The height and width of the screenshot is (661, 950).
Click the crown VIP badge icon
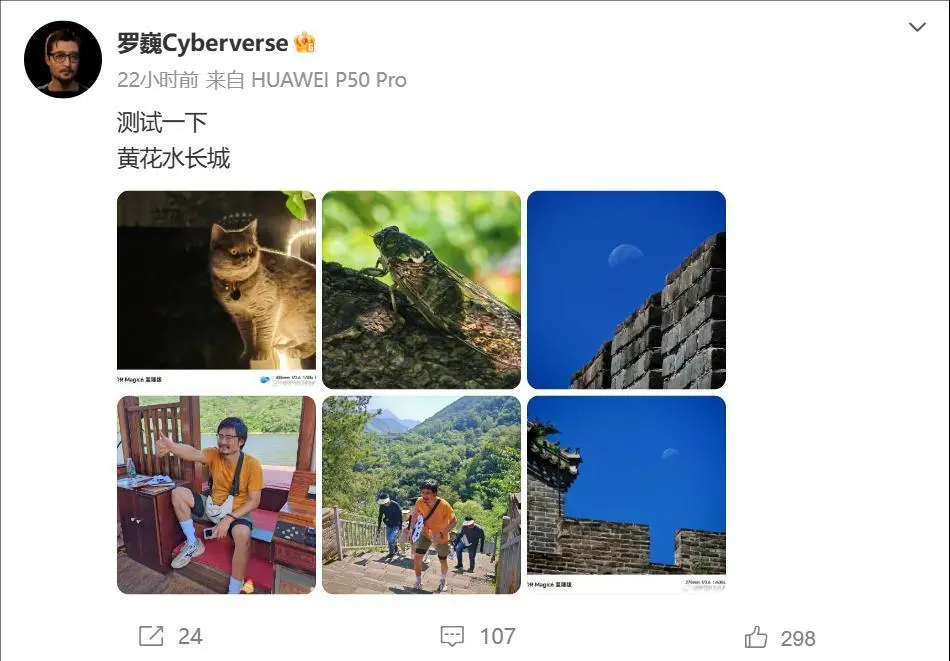tap(304, 42)
